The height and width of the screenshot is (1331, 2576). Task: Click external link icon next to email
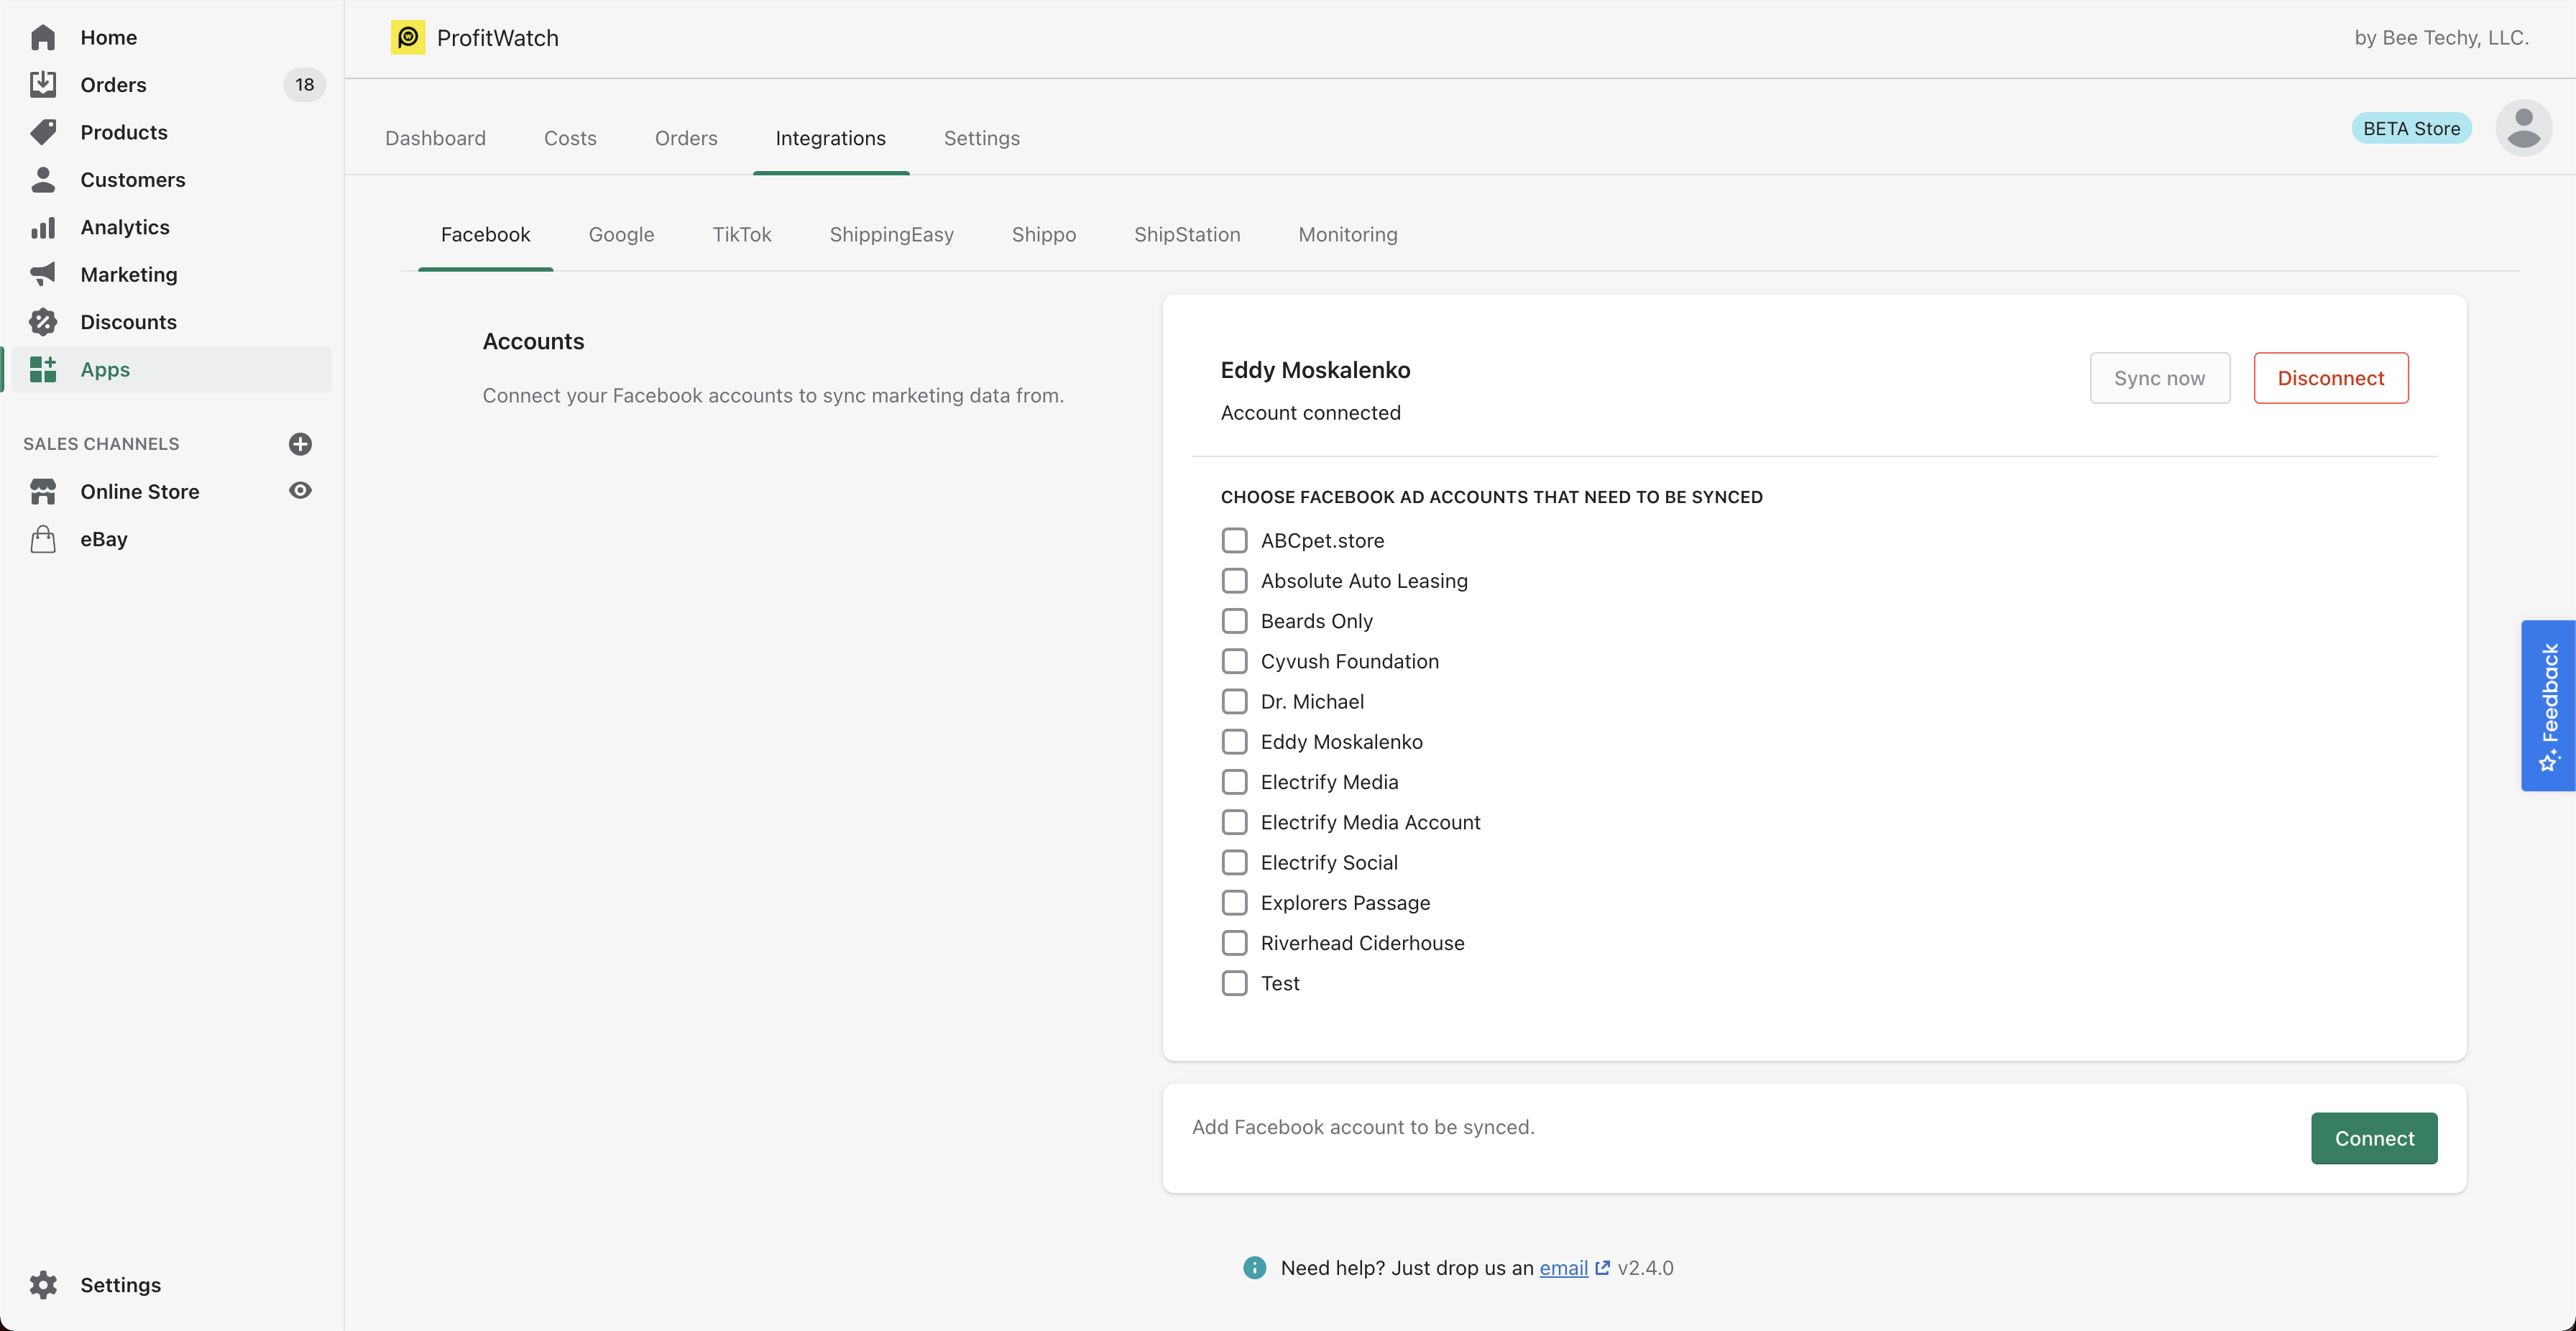(1602, 1267)
